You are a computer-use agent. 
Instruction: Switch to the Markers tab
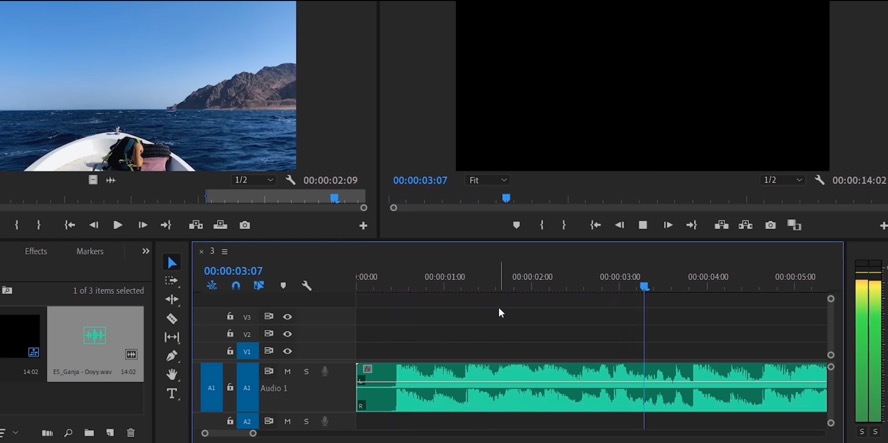pyautogui.click(x=90, y=251)
